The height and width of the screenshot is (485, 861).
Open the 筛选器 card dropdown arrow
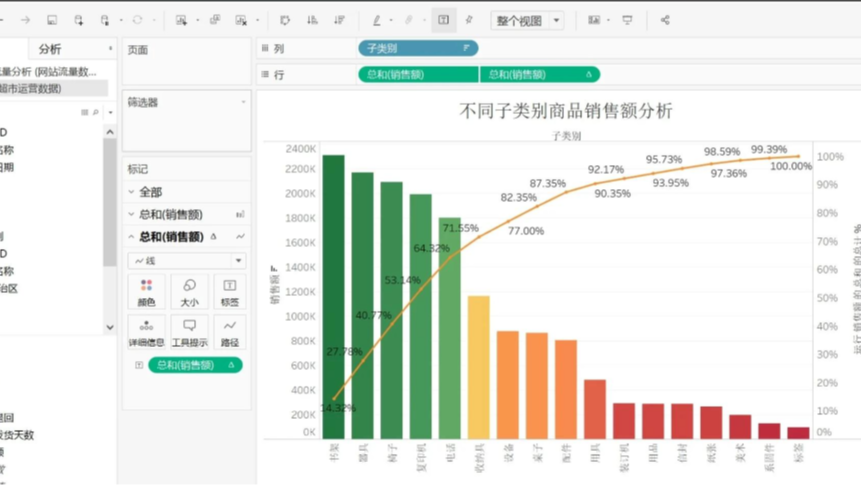[x=243, y=102]
